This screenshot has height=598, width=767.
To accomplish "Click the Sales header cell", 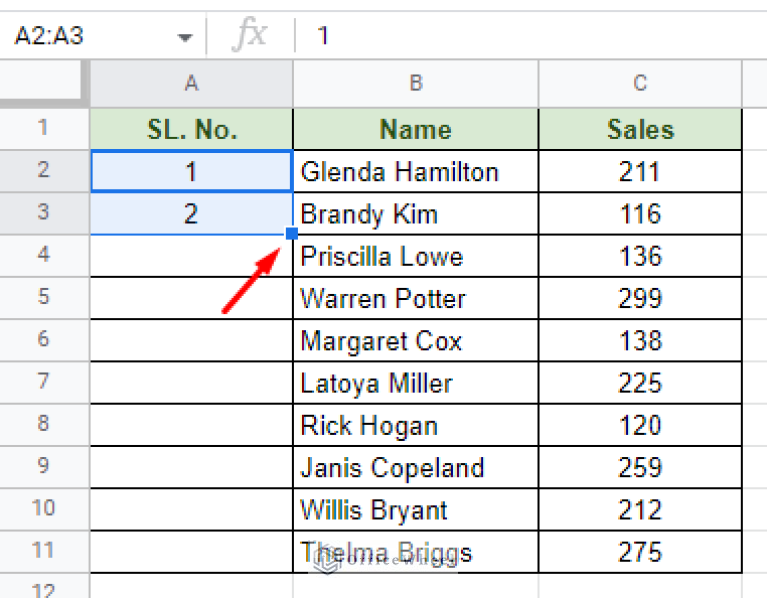I will click(x=640, y=129).
